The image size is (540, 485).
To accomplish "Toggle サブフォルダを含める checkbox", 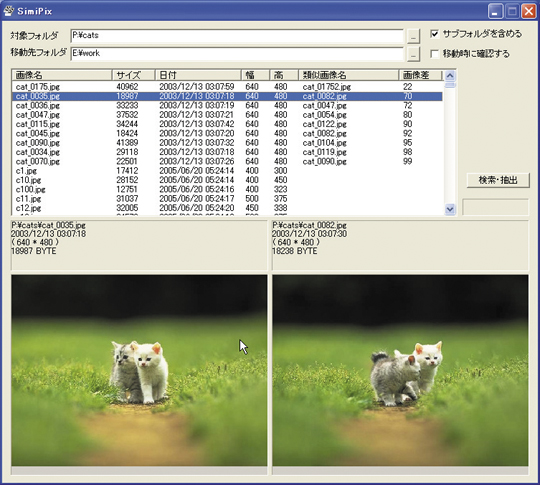I will (435, 34).
